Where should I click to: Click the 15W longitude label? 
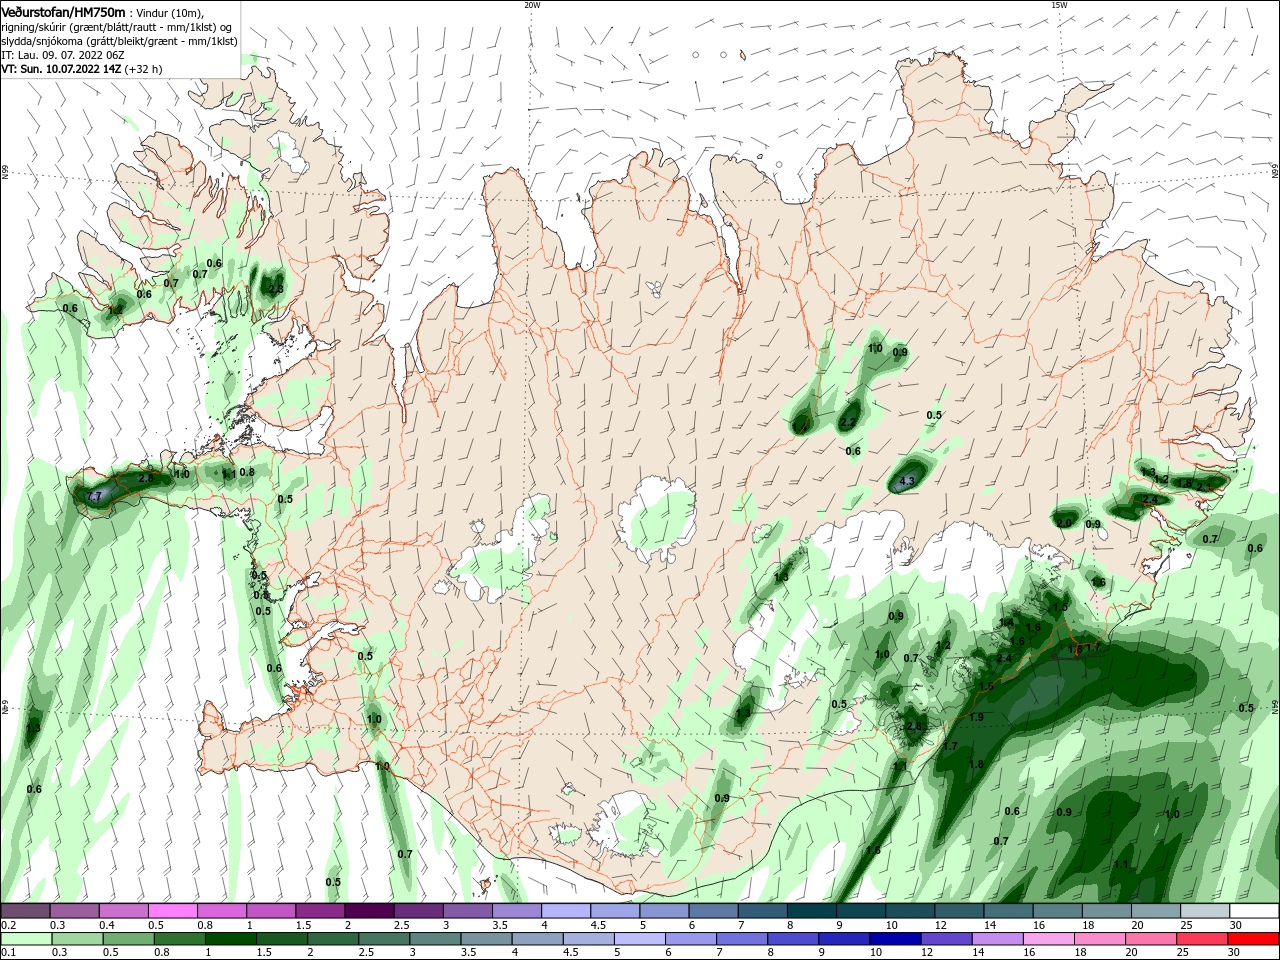1059,5
